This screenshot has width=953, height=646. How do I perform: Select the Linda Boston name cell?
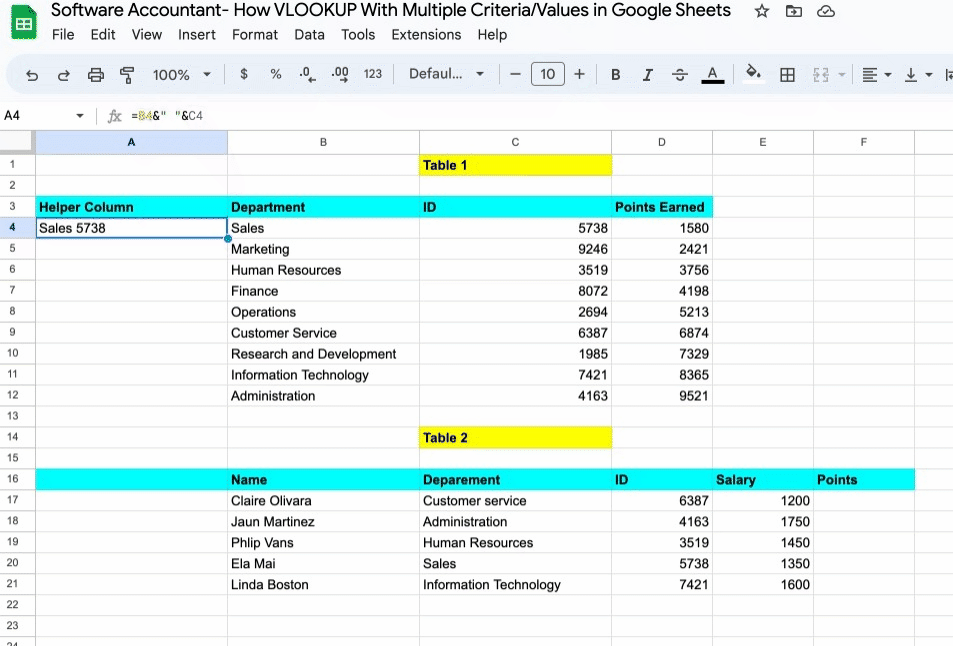pos(323,585)
